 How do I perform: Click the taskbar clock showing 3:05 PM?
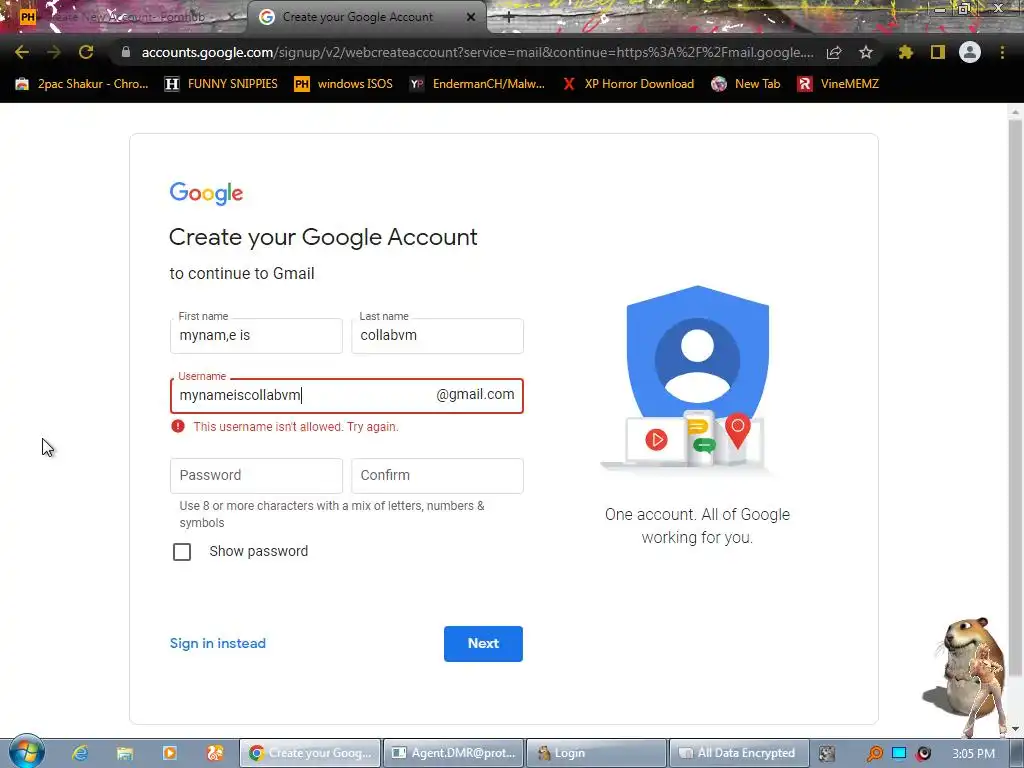[973, 754]
